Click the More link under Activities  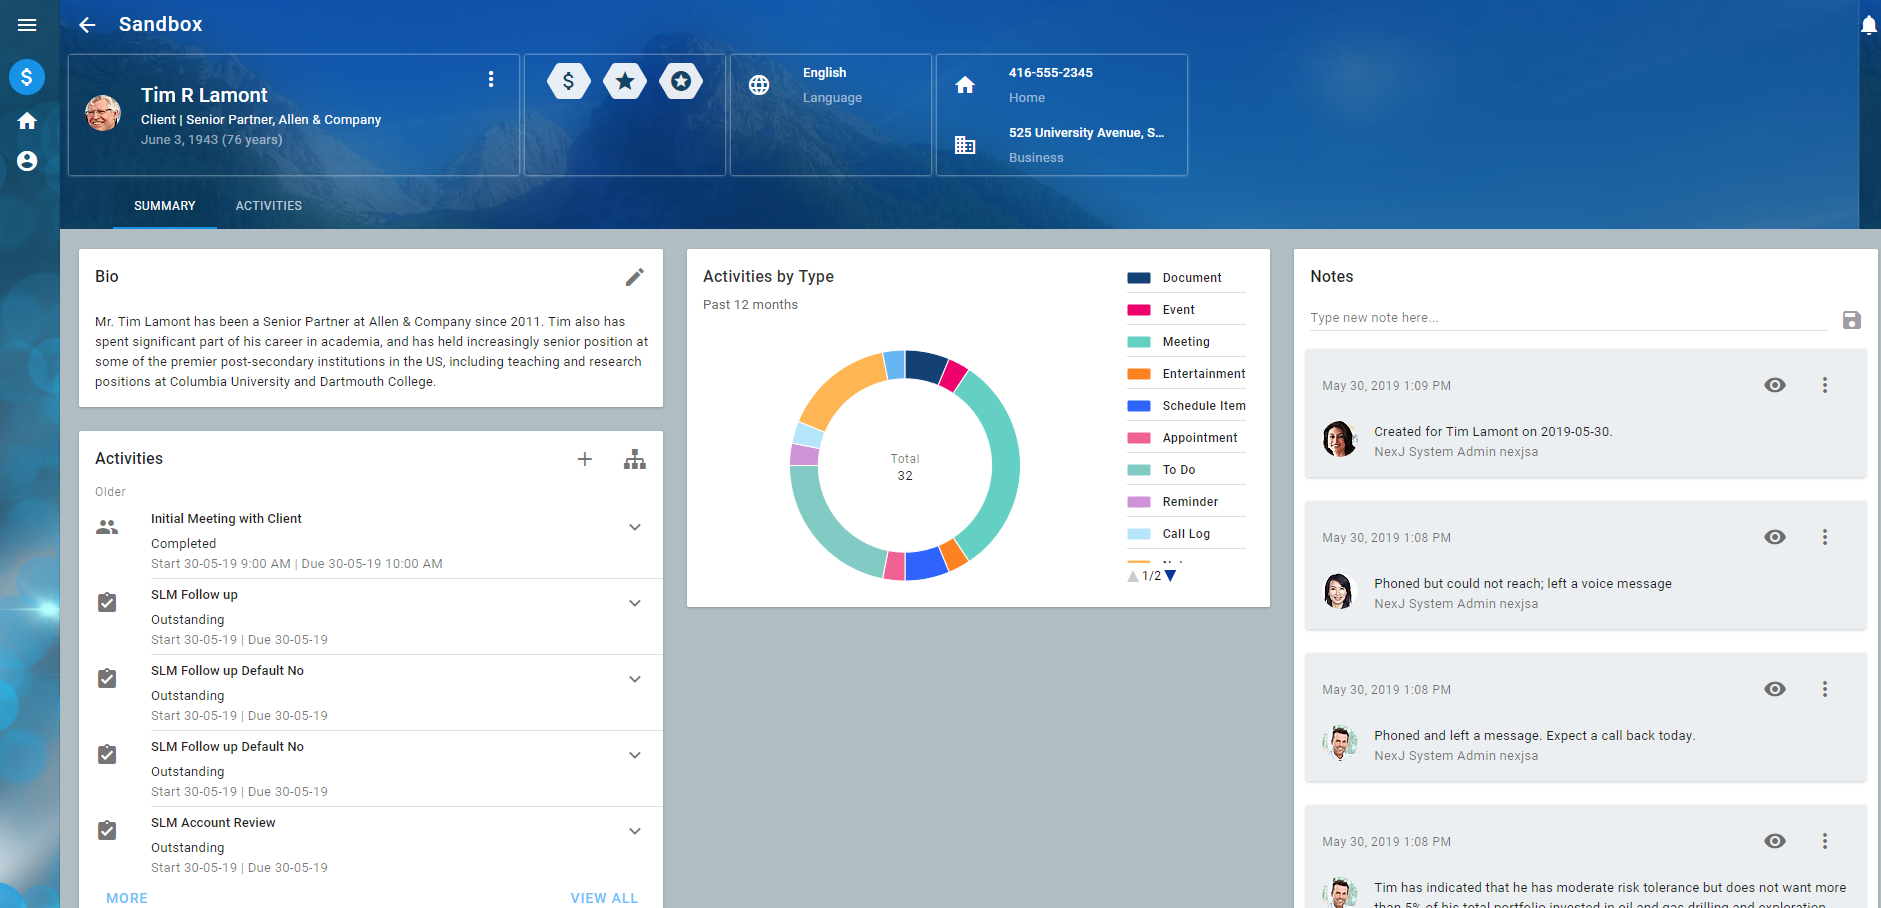click(x=127, y=898)
